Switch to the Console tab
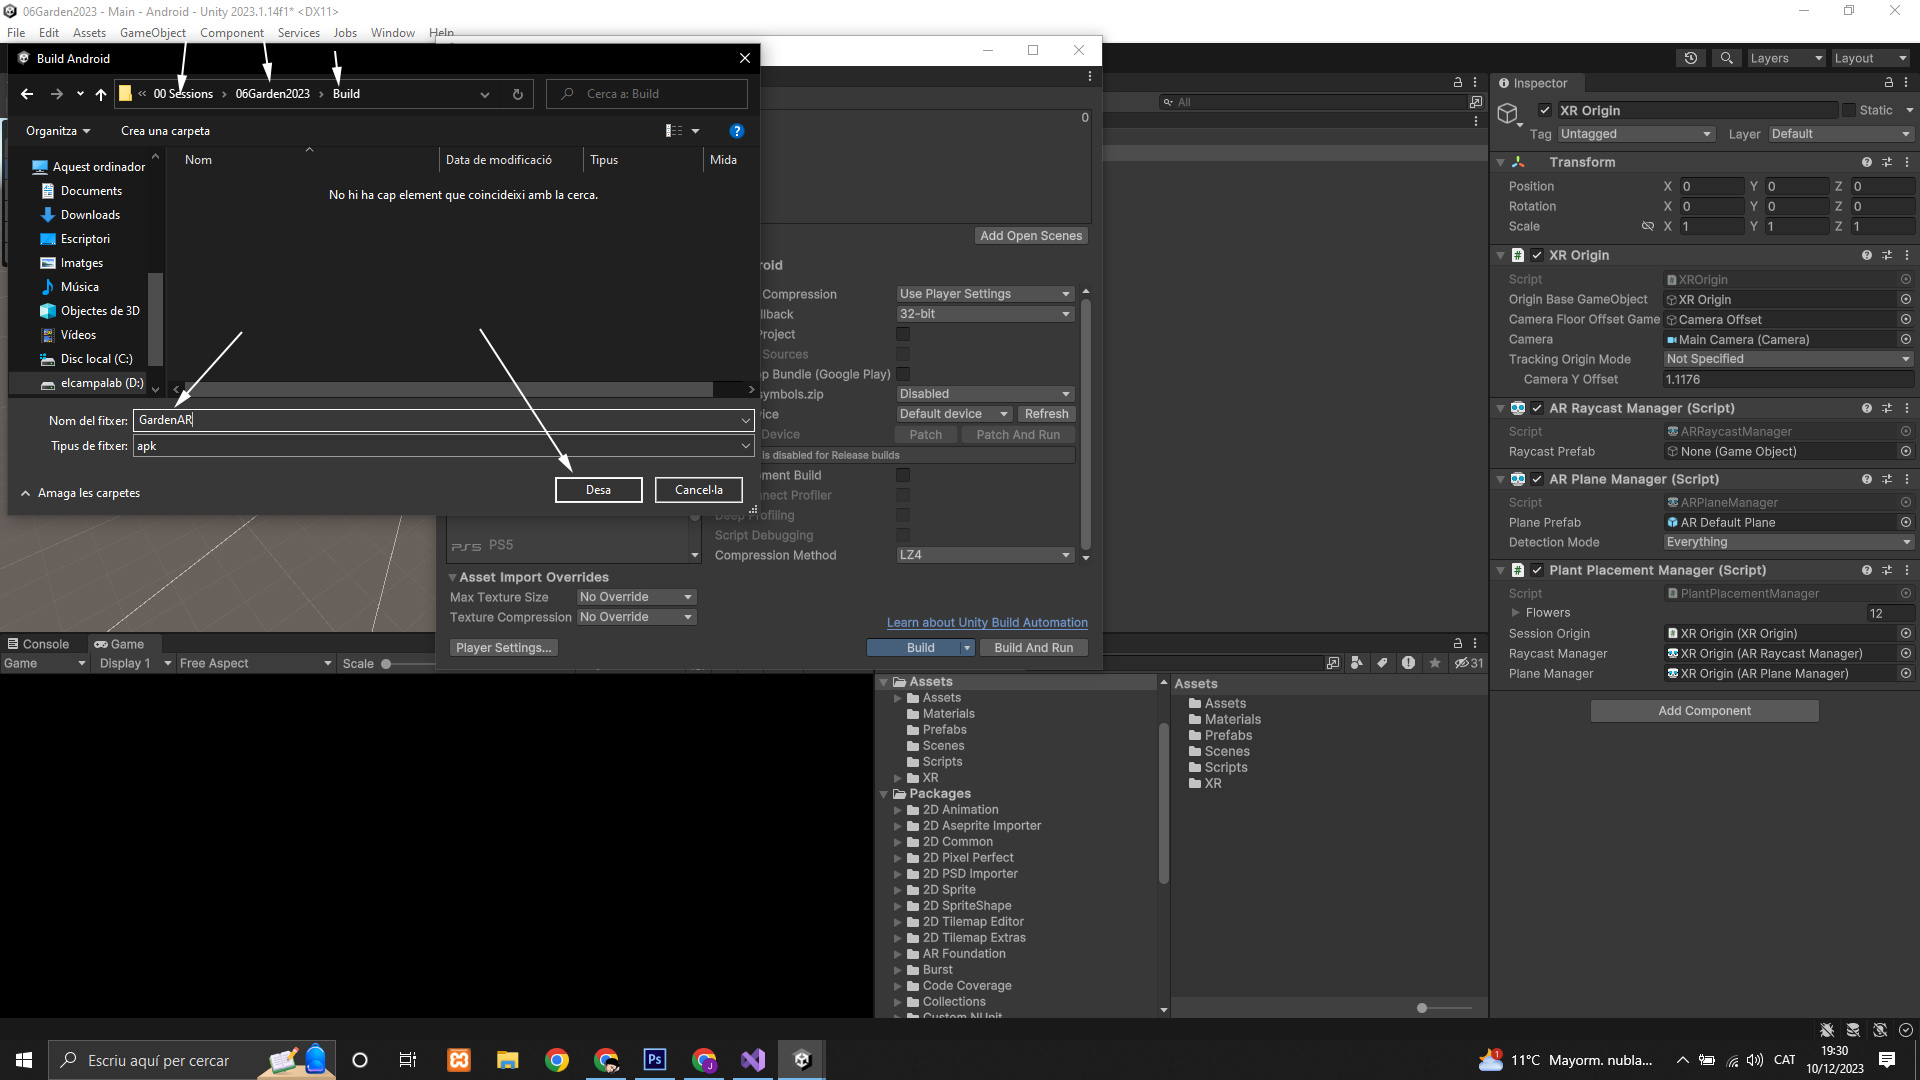 coord(38,644)
